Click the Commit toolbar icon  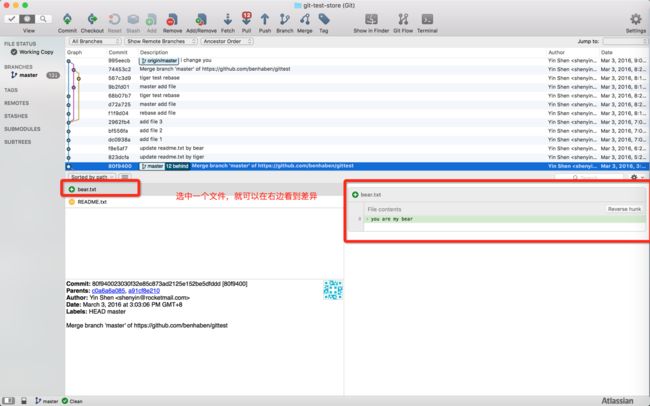67,19
